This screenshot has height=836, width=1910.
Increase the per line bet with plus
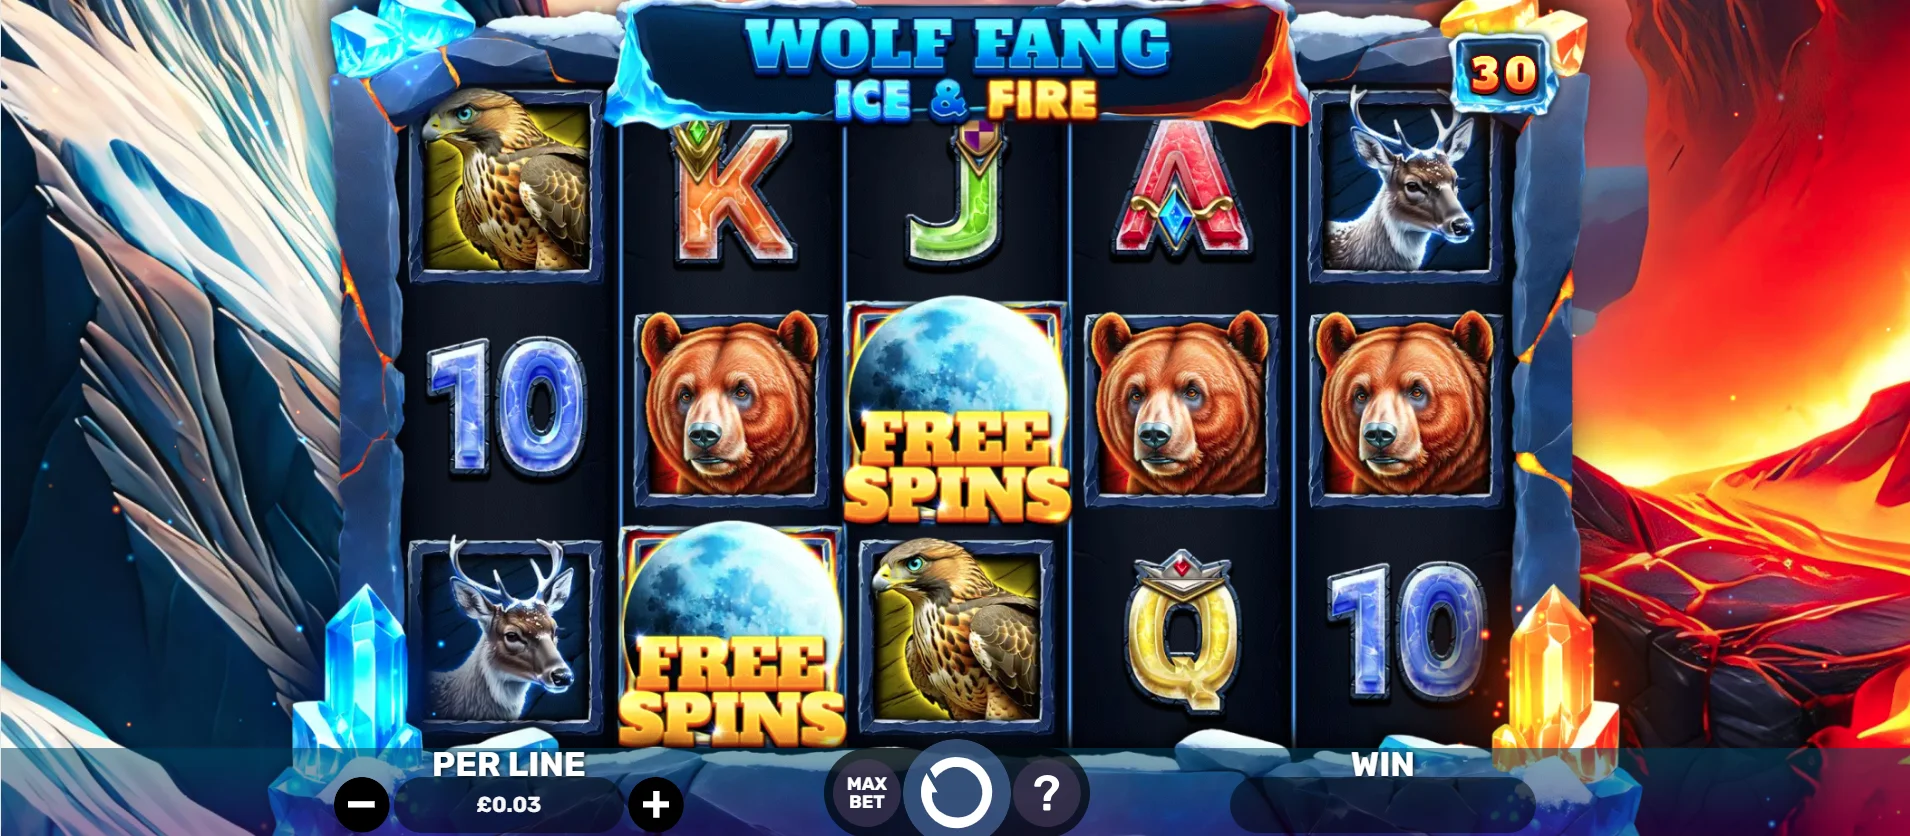click(x=655, y=804)
